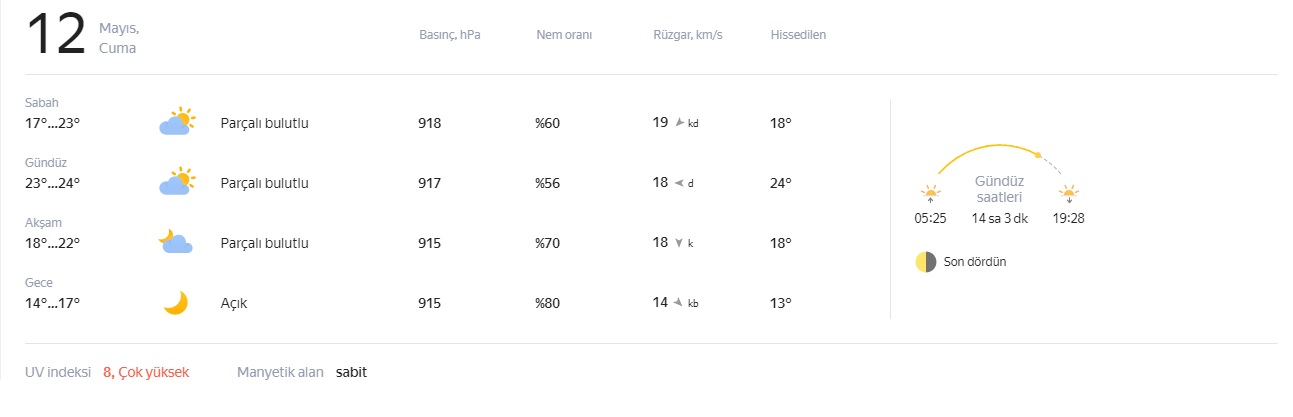This screenshot has width=1293, height=417.
Task: Click the "Basınç, hPa" column header
Action: point(450,36)
